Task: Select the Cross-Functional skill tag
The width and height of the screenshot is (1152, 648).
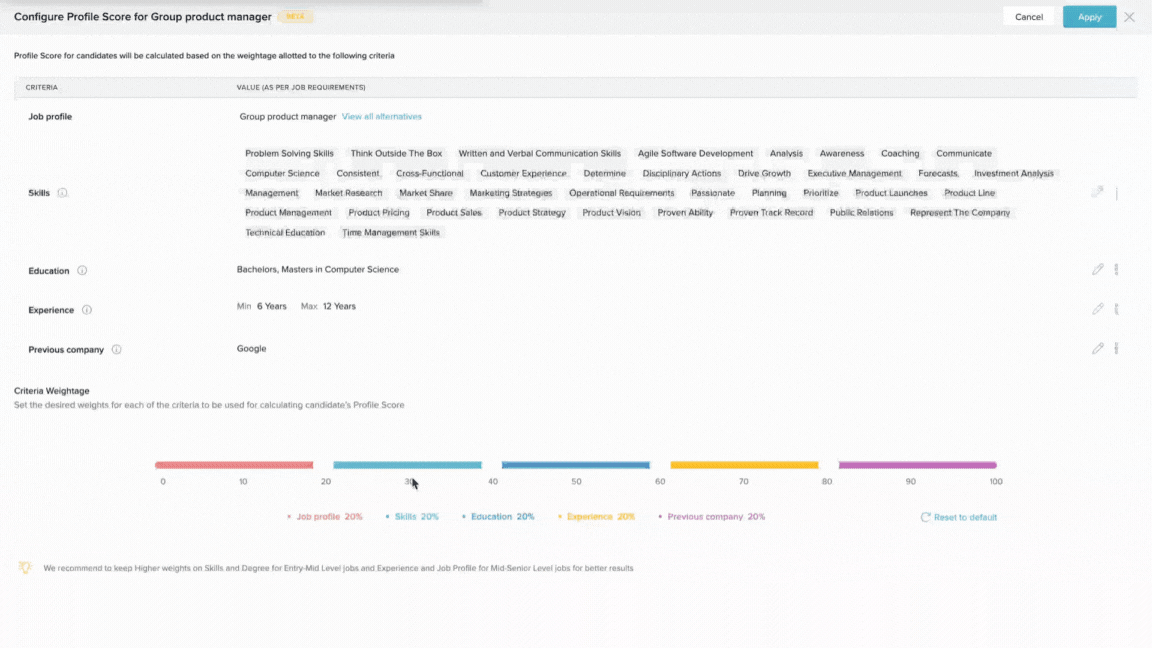Action: 430,173
